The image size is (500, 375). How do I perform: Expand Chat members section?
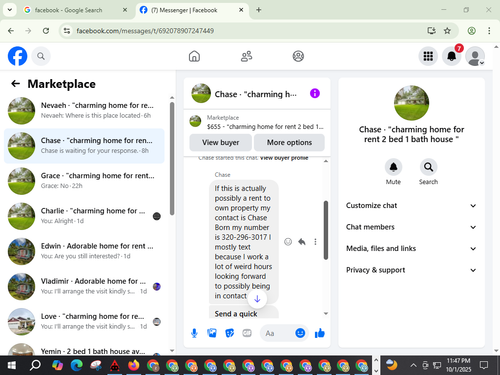(x=411, y=227)
